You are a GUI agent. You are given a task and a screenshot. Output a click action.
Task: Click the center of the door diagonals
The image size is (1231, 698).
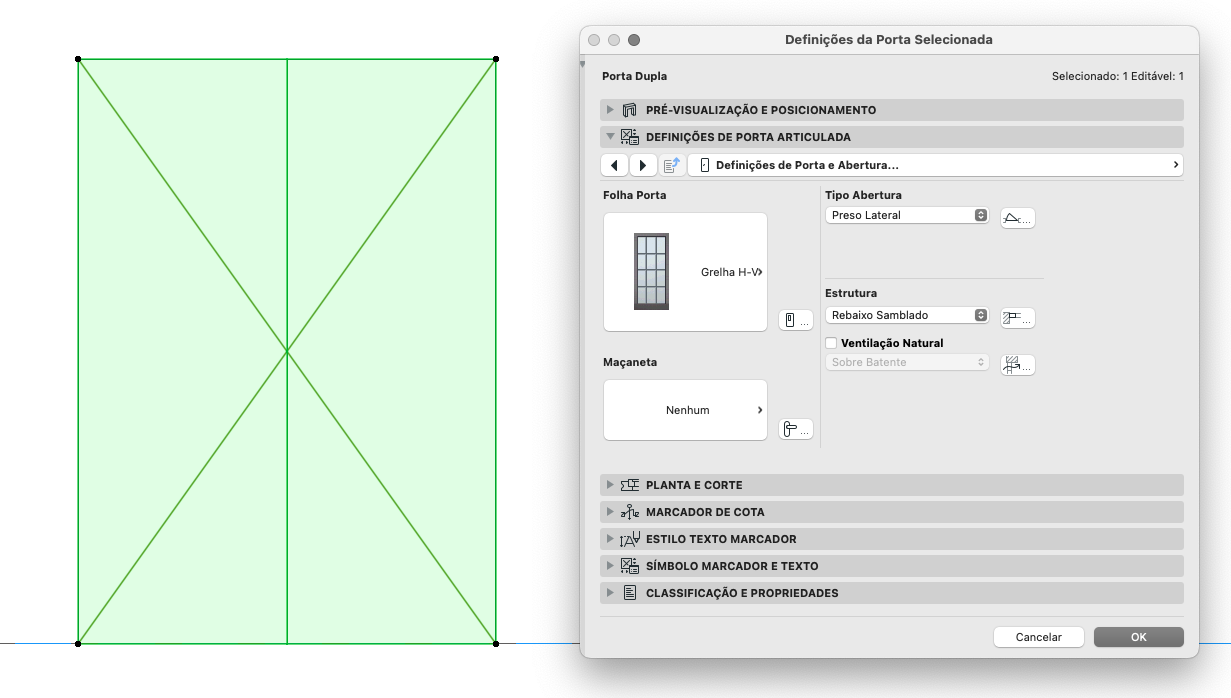(x=287, y=351)
